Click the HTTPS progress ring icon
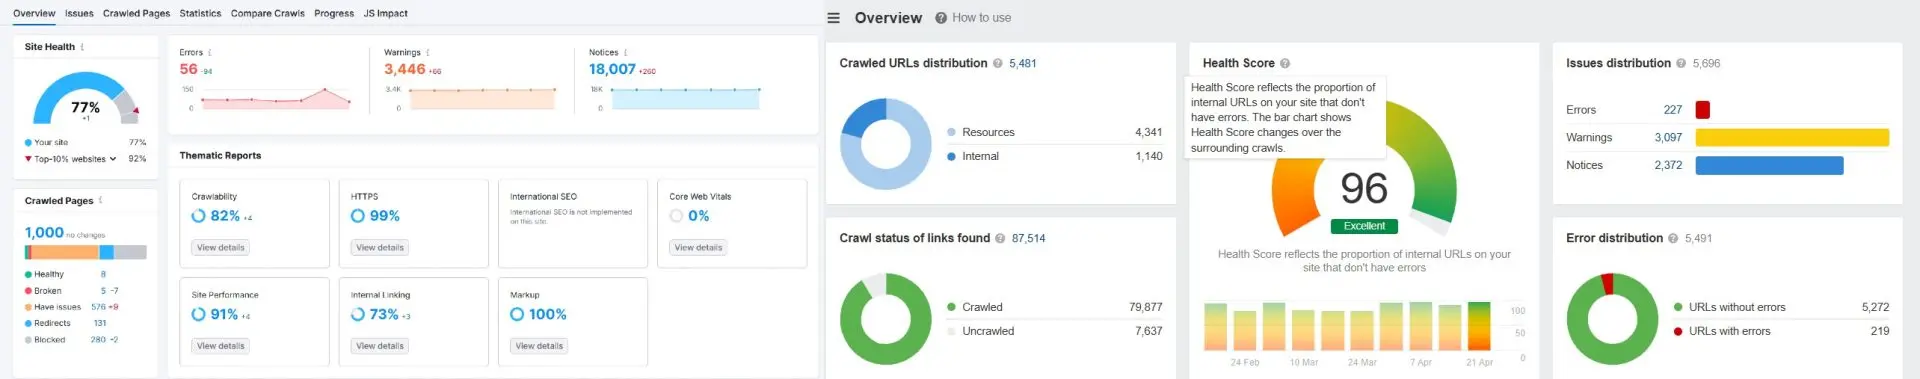1920x379 pixels. [357, 216]
